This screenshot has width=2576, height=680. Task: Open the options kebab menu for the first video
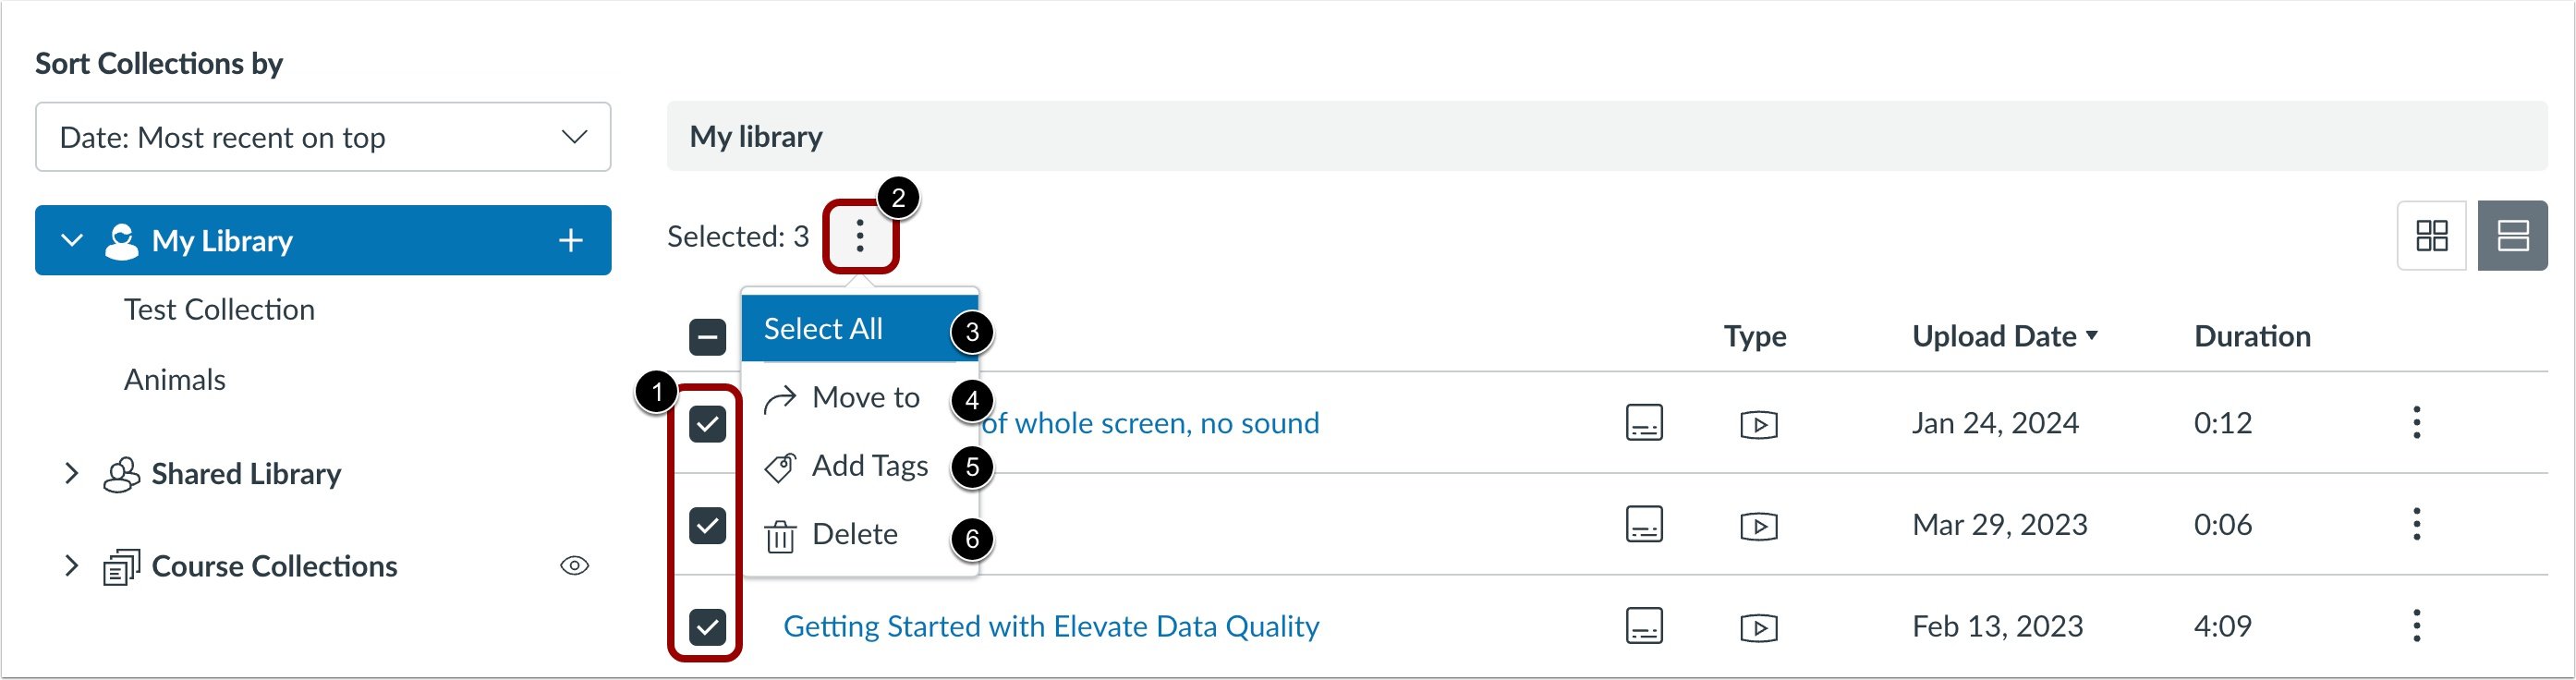2417,424
